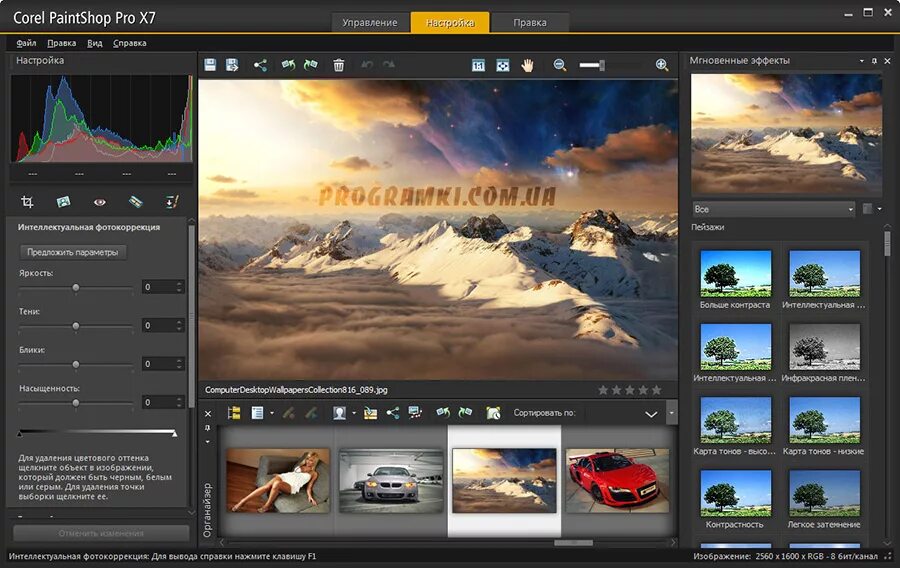
Task: Select the Straighten tool icon
Action: [x=63, y=201]
